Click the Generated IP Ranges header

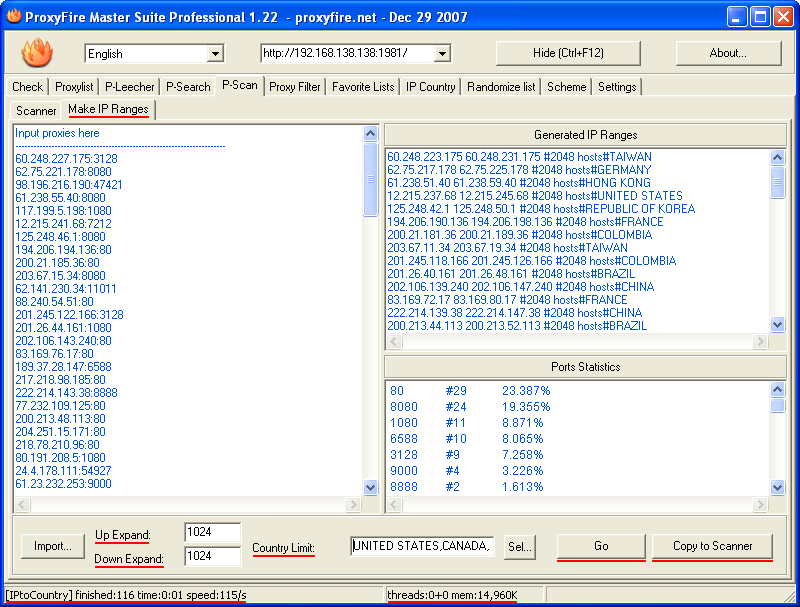point(585,135)
